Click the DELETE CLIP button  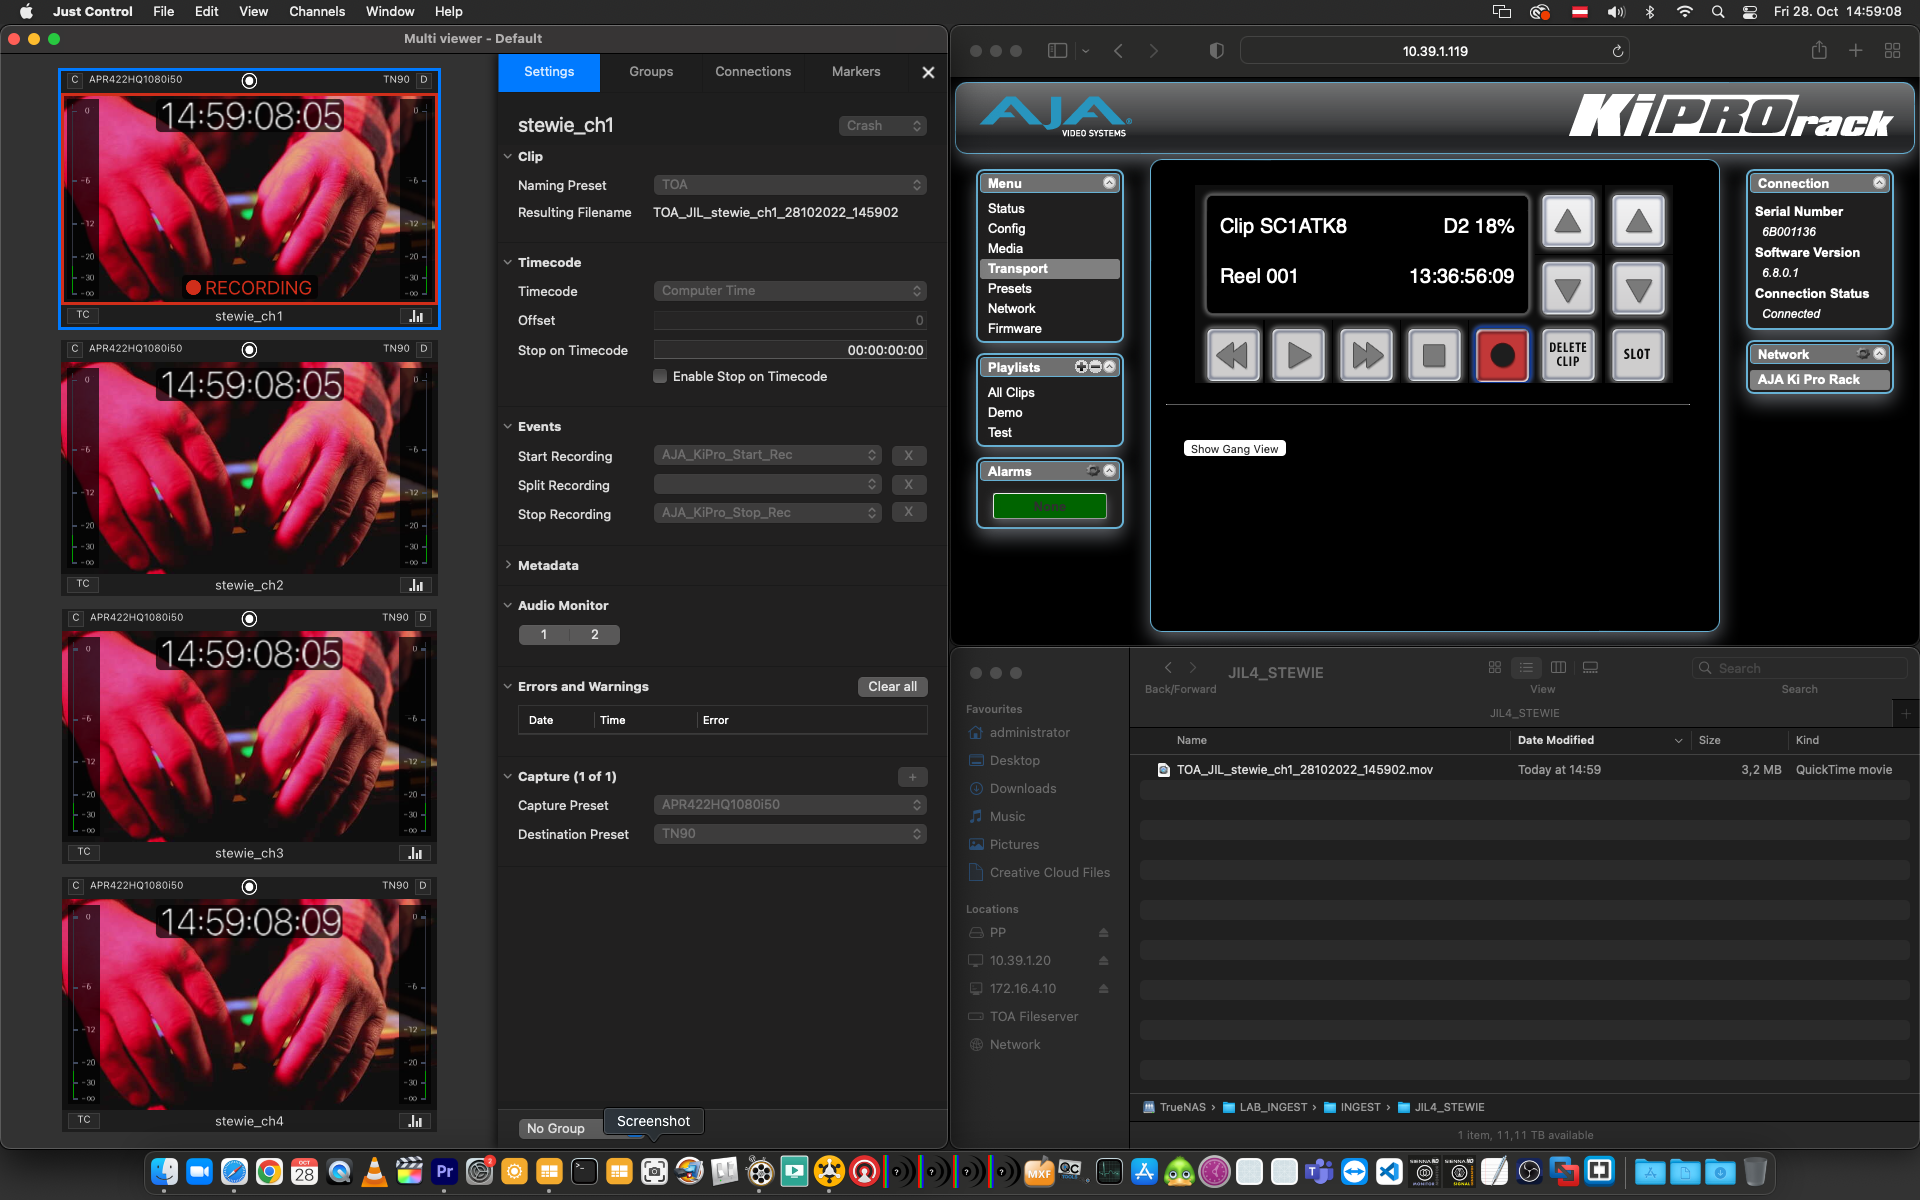(1568, 355)
